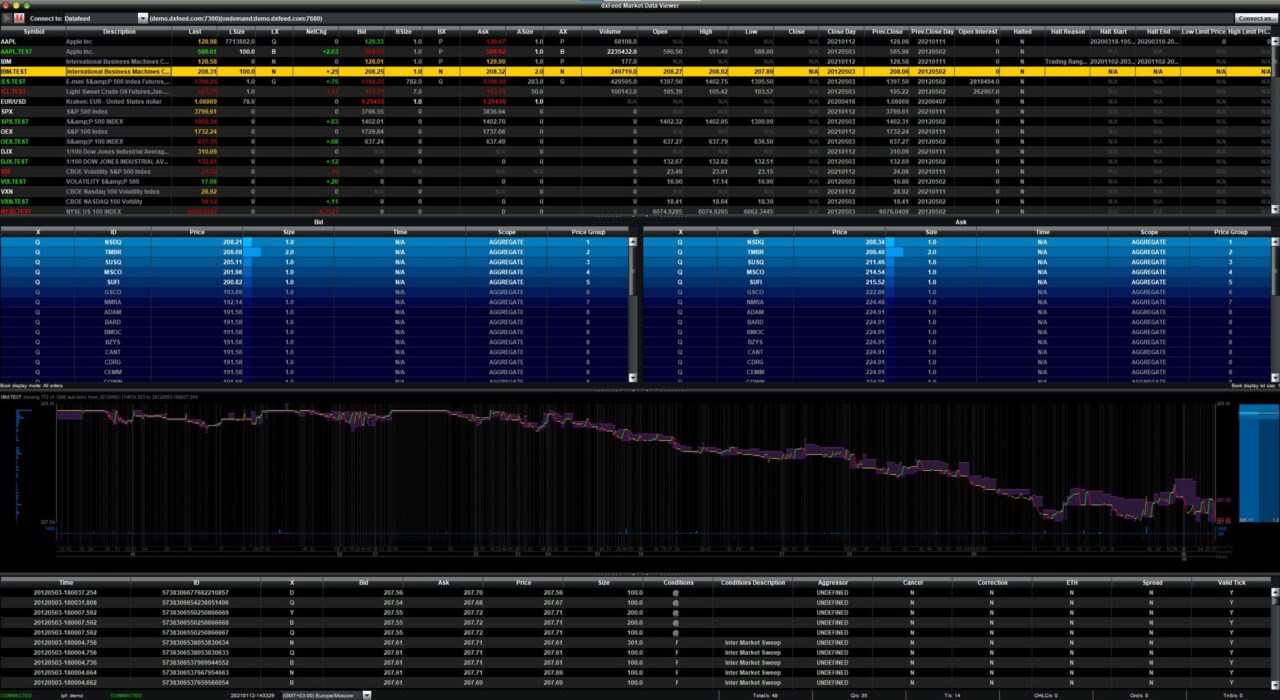Click Valid Tick column header
The height and width of the screenshot is (700, 1280).
point(1230,582)
